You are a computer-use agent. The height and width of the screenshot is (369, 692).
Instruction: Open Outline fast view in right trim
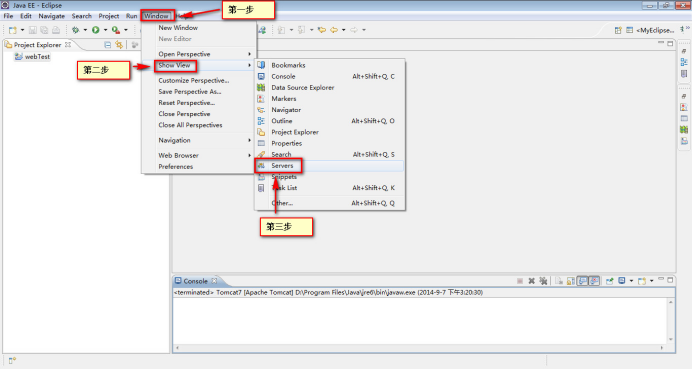[x=684, y=62]
